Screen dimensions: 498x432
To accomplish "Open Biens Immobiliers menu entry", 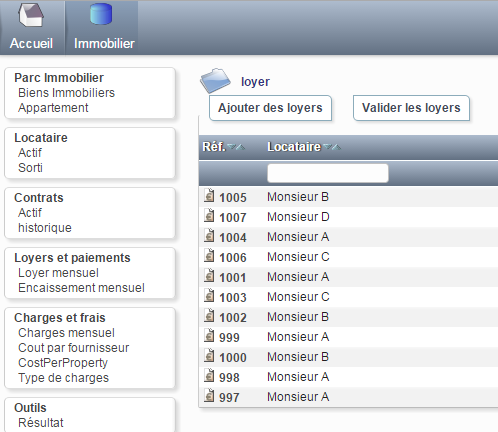I will click(x=66, y=93).
